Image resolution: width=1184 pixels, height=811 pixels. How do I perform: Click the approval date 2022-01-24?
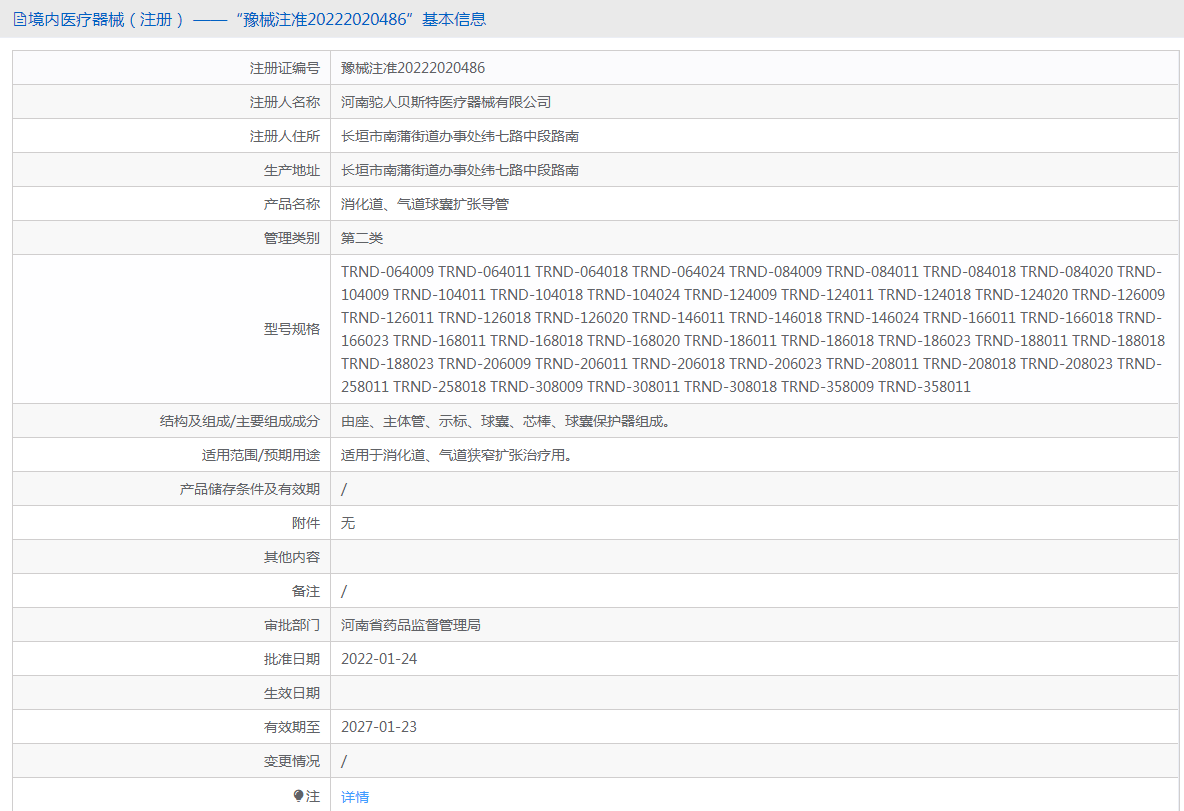379,659
